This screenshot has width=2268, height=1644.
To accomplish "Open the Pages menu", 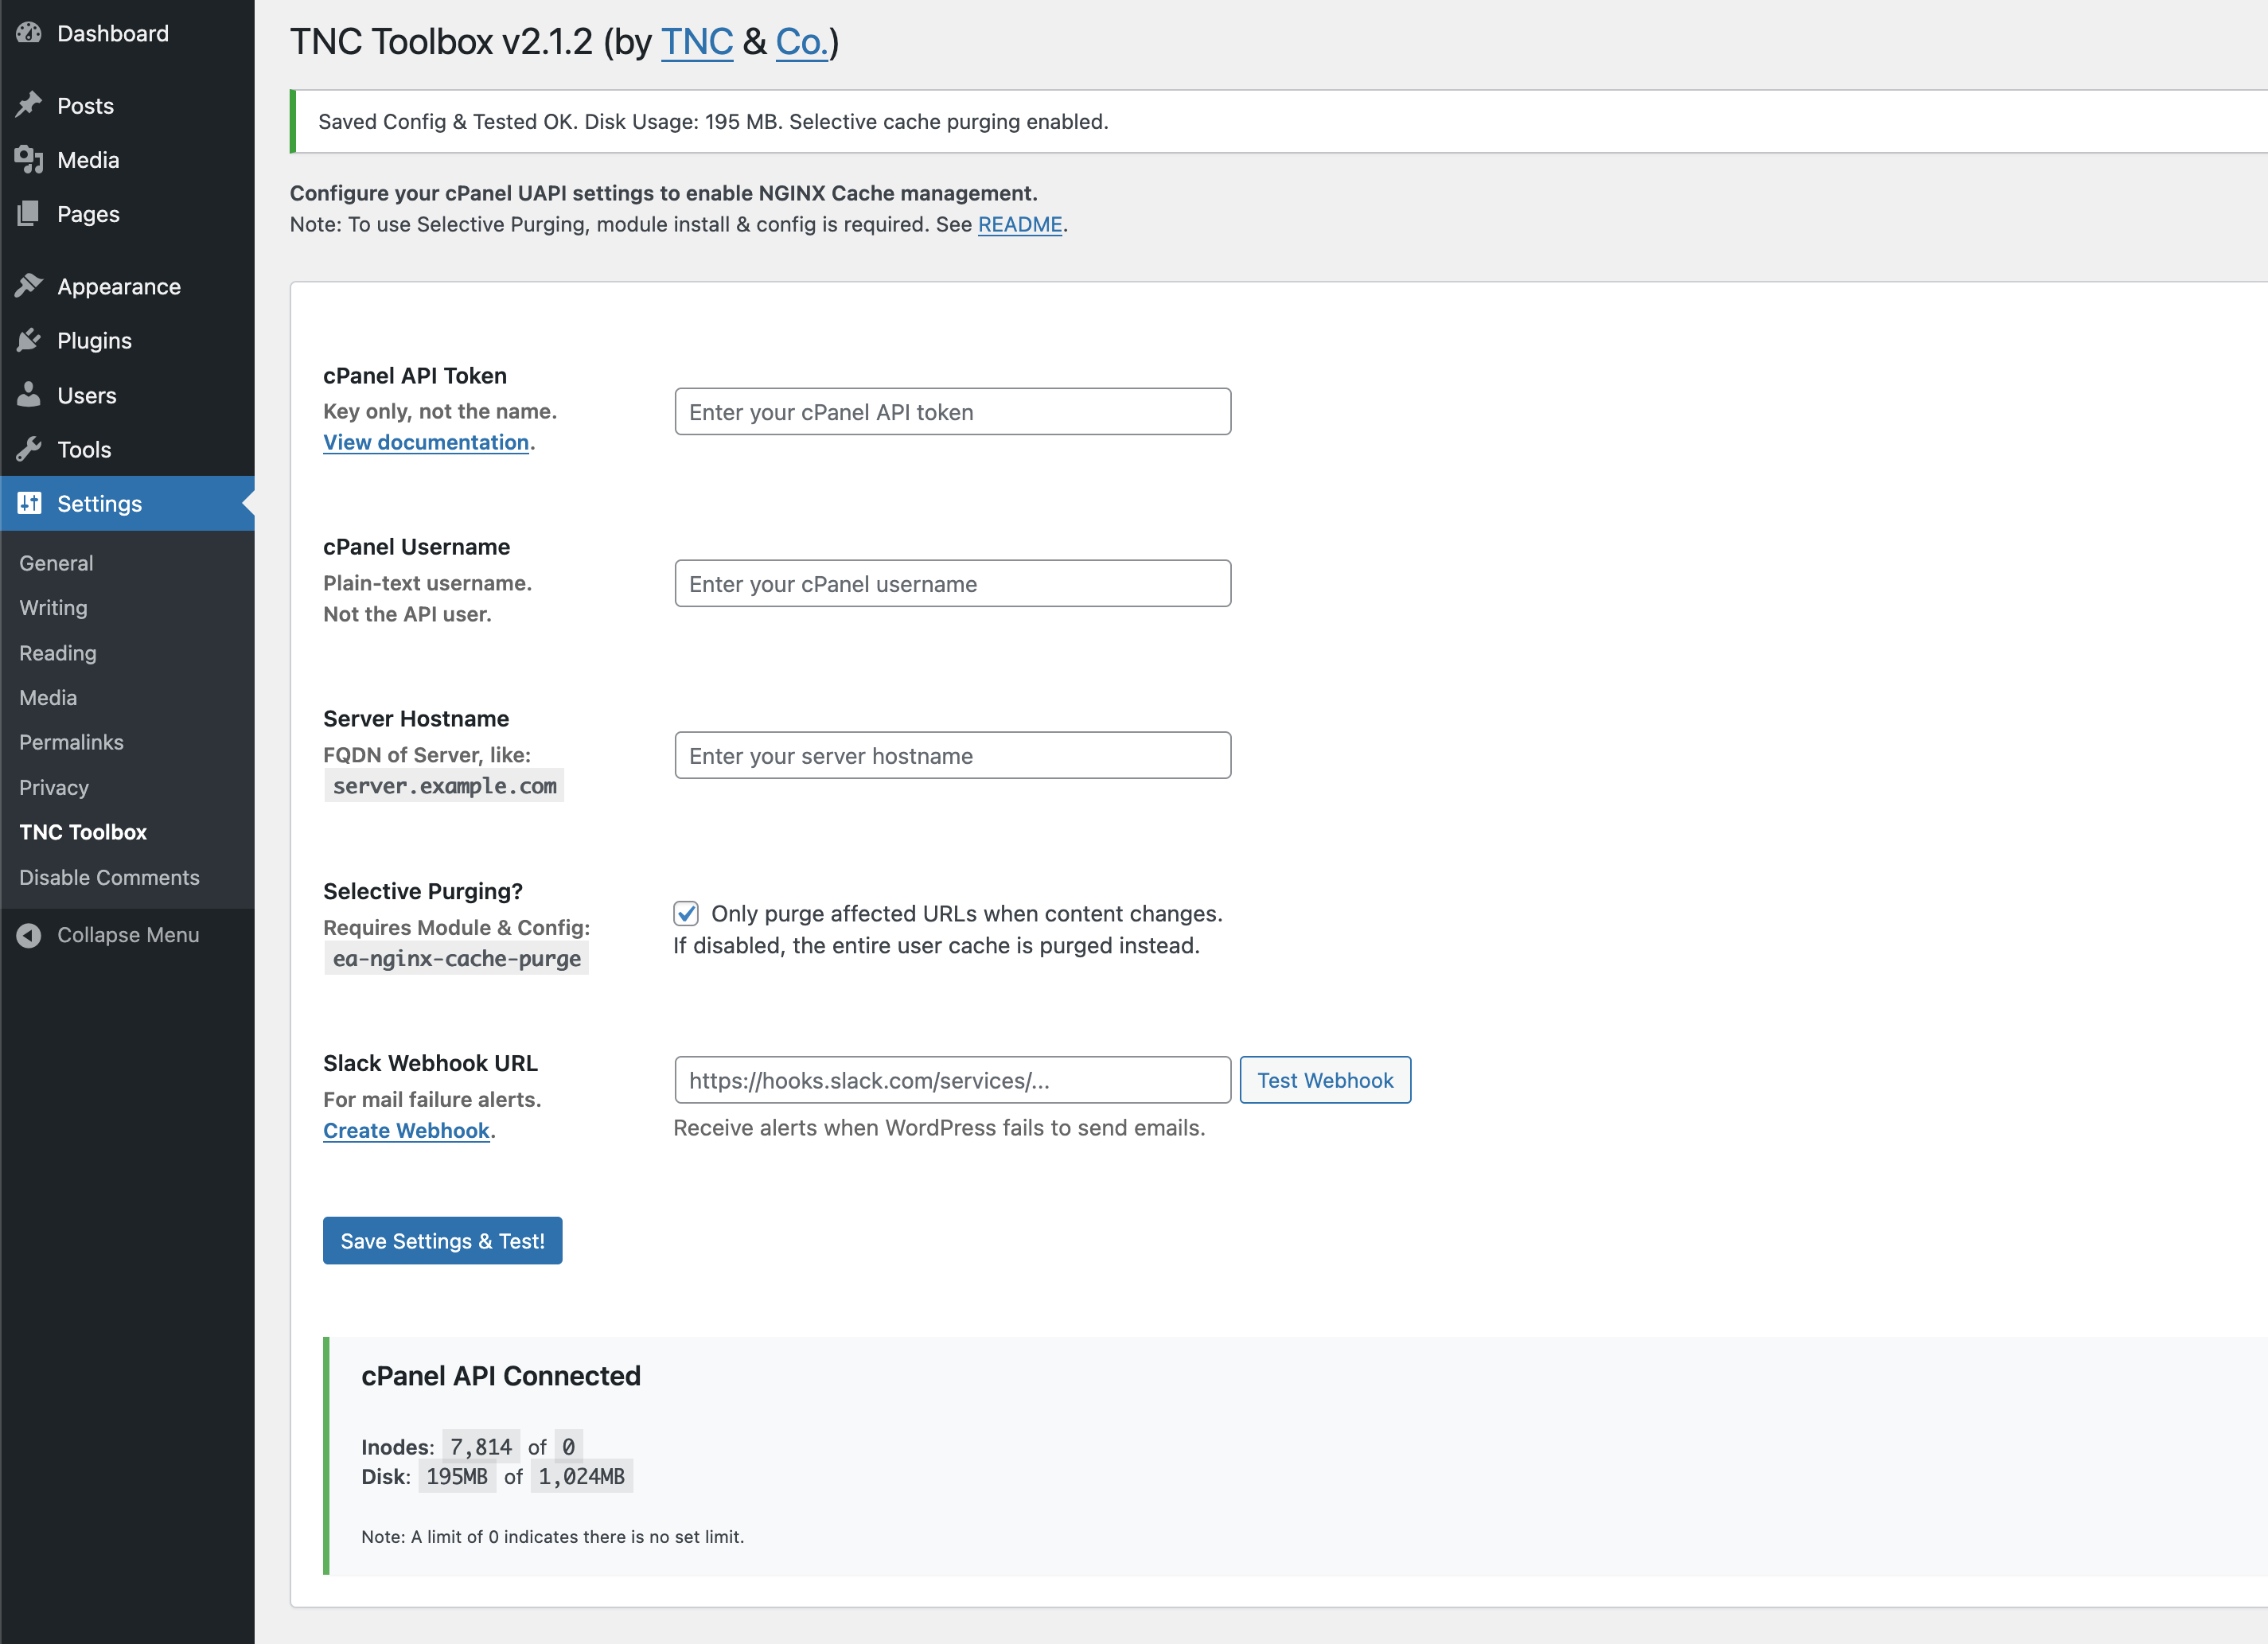I will [x=127, y=213].
